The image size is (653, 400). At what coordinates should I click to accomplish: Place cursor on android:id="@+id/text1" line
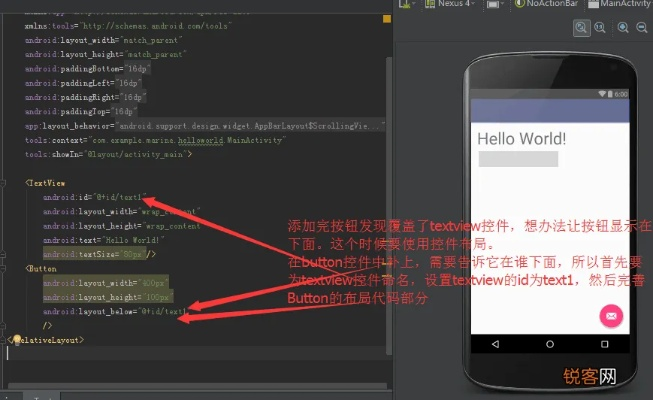pyautogui.click(x=94, y=198)
